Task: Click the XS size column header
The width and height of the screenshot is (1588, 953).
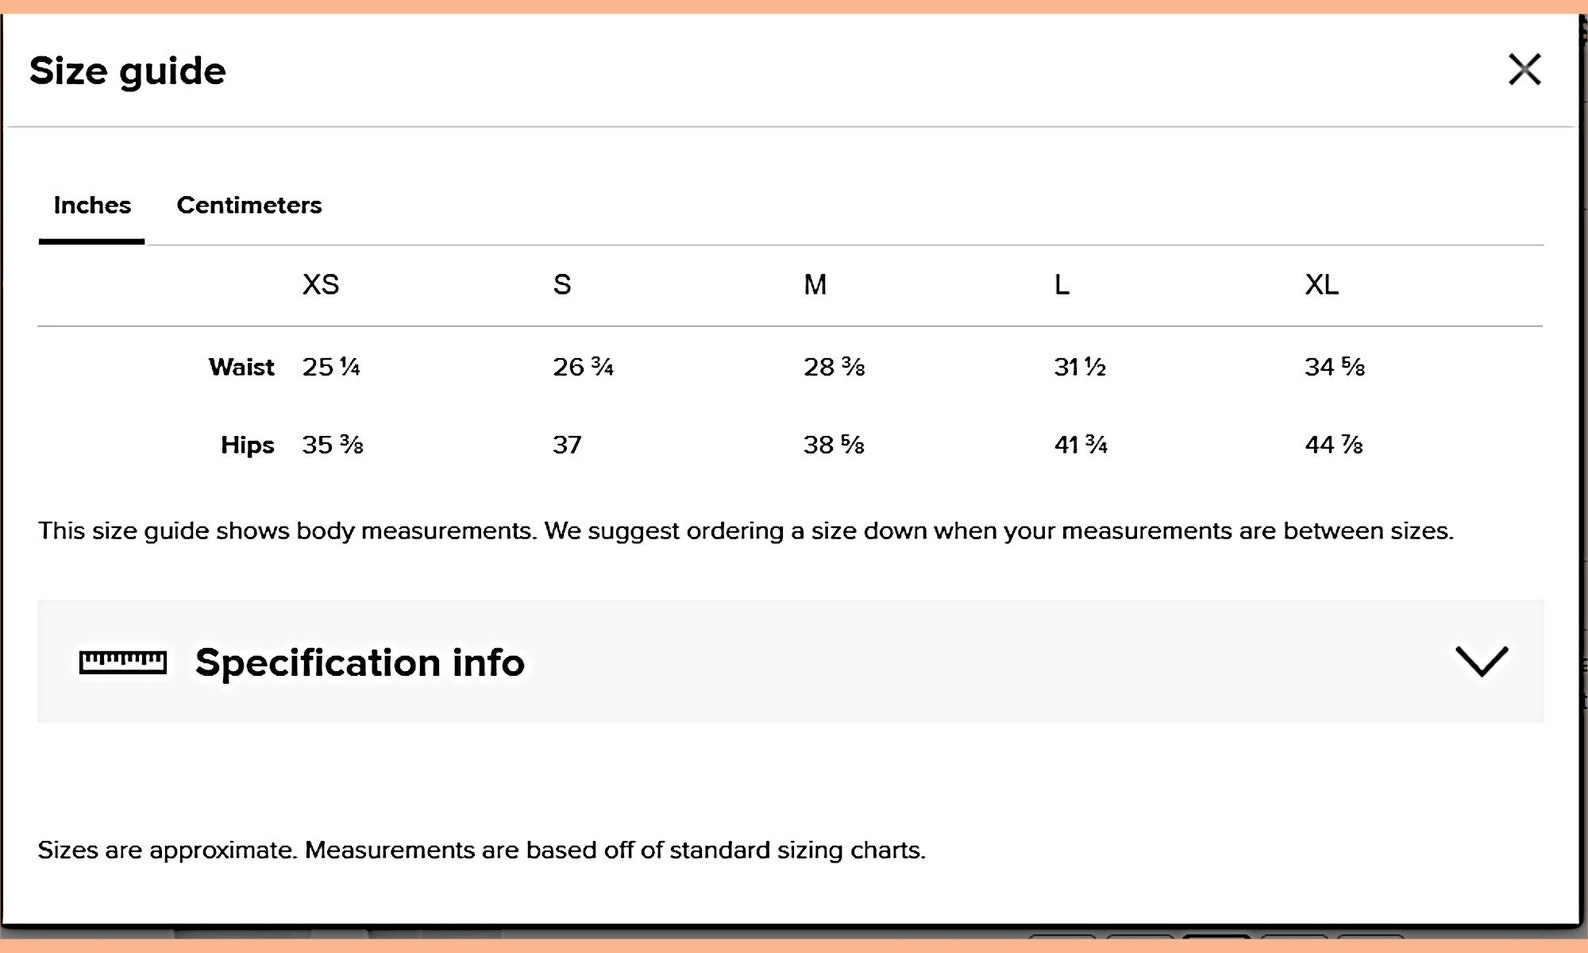Action: click(x=321, y=285)
